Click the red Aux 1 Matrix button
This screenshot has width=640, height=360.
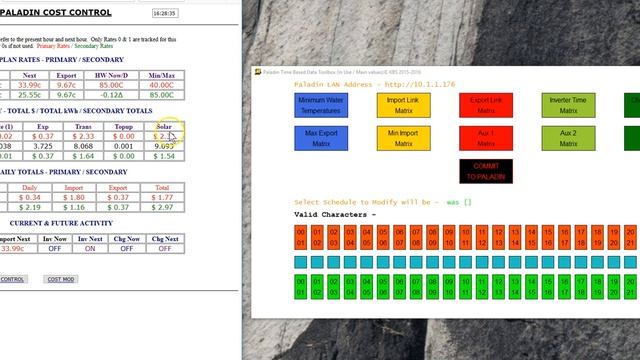[x=486, y=138]
